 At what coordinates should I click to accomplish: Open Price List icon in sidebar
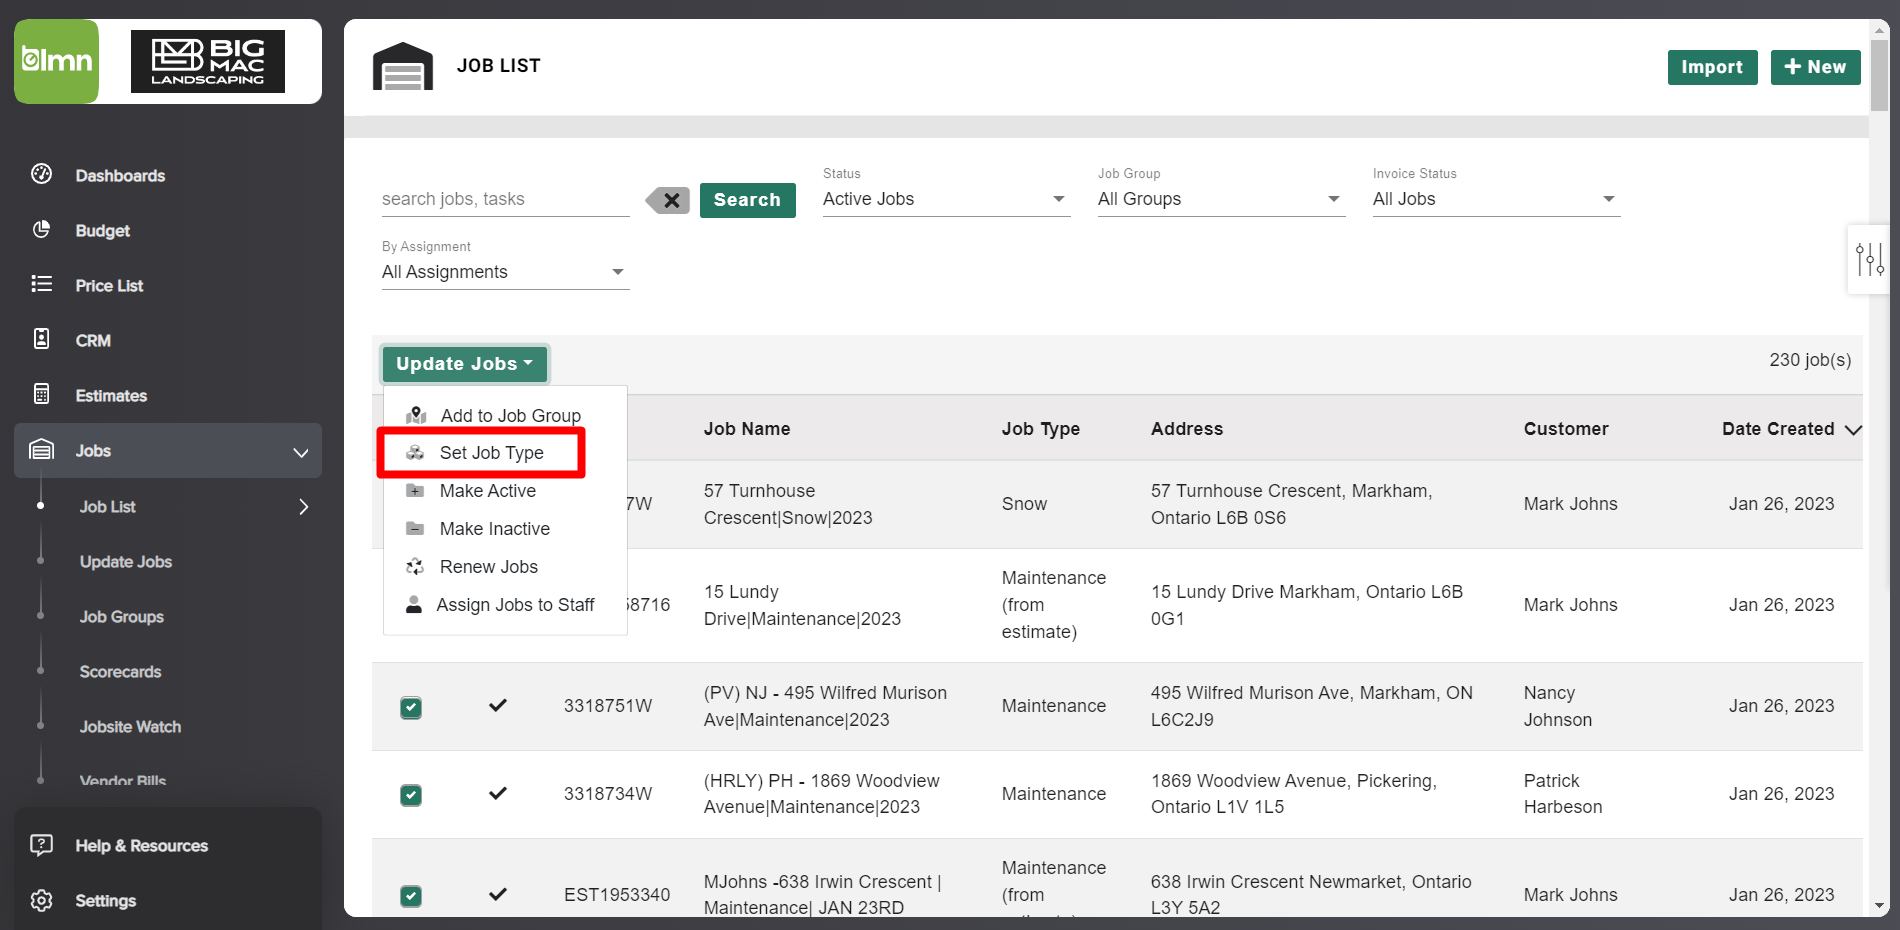(41, 284)
